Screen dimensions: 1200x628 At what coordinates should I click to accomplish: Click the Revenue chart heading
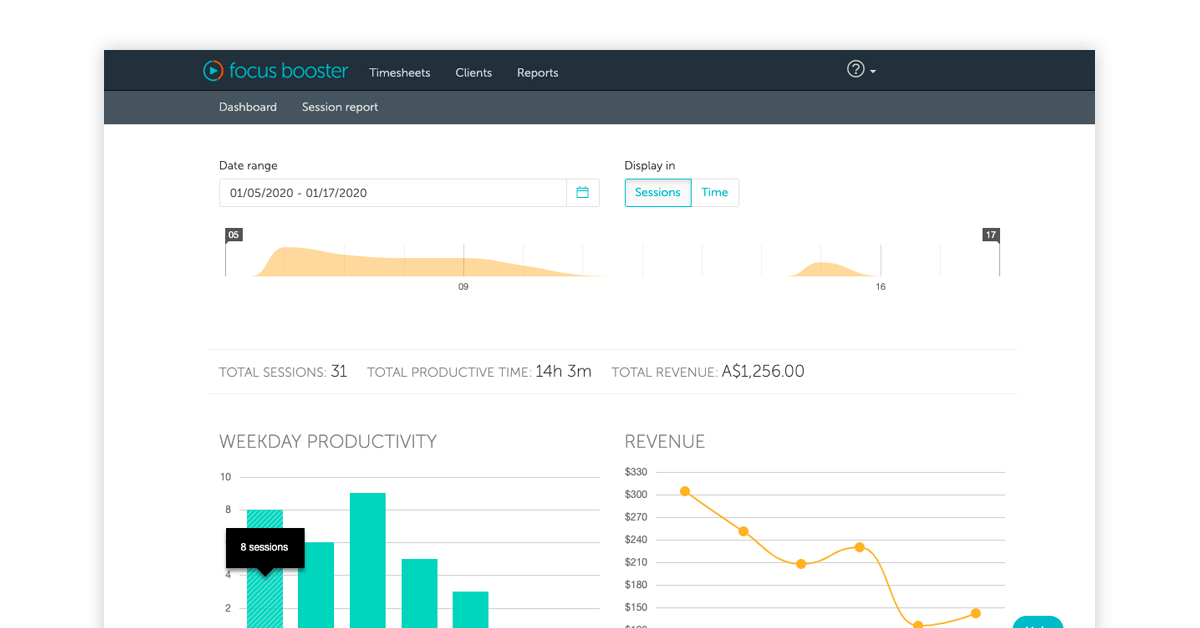pos(665,442)
